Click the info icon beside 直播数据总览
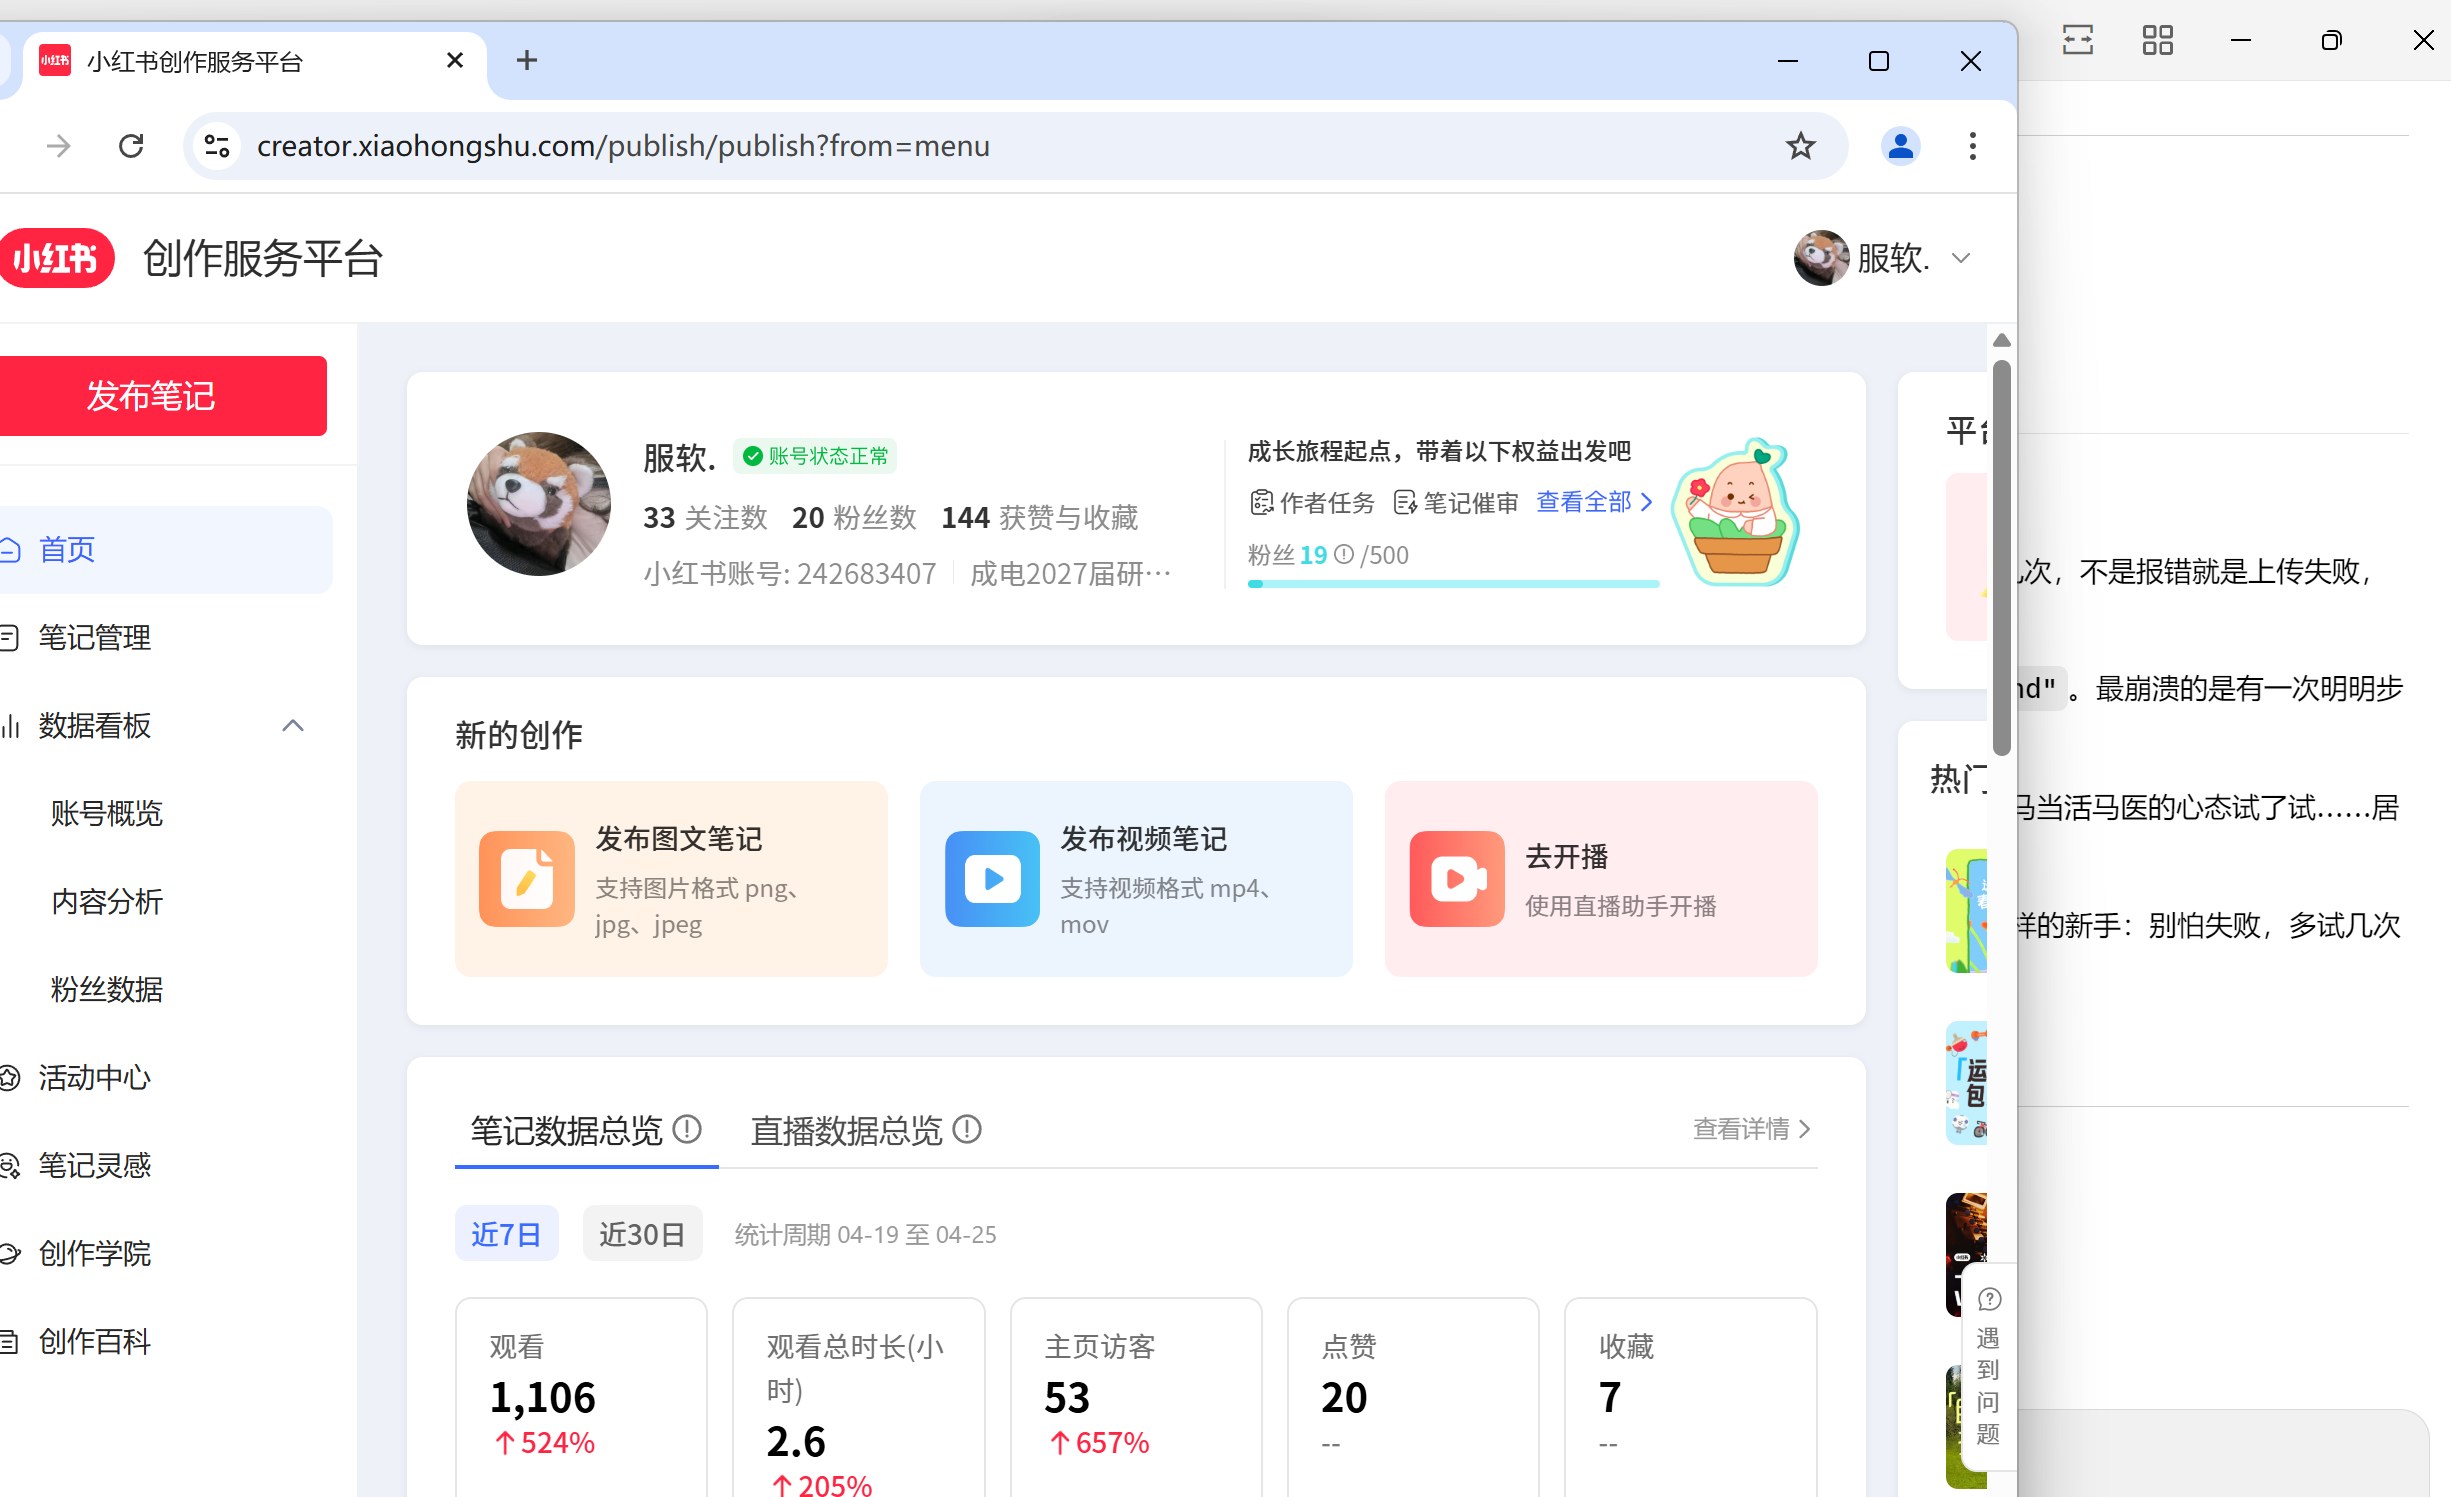Screen dimensions: 2451x1497 coord(967,1129)
